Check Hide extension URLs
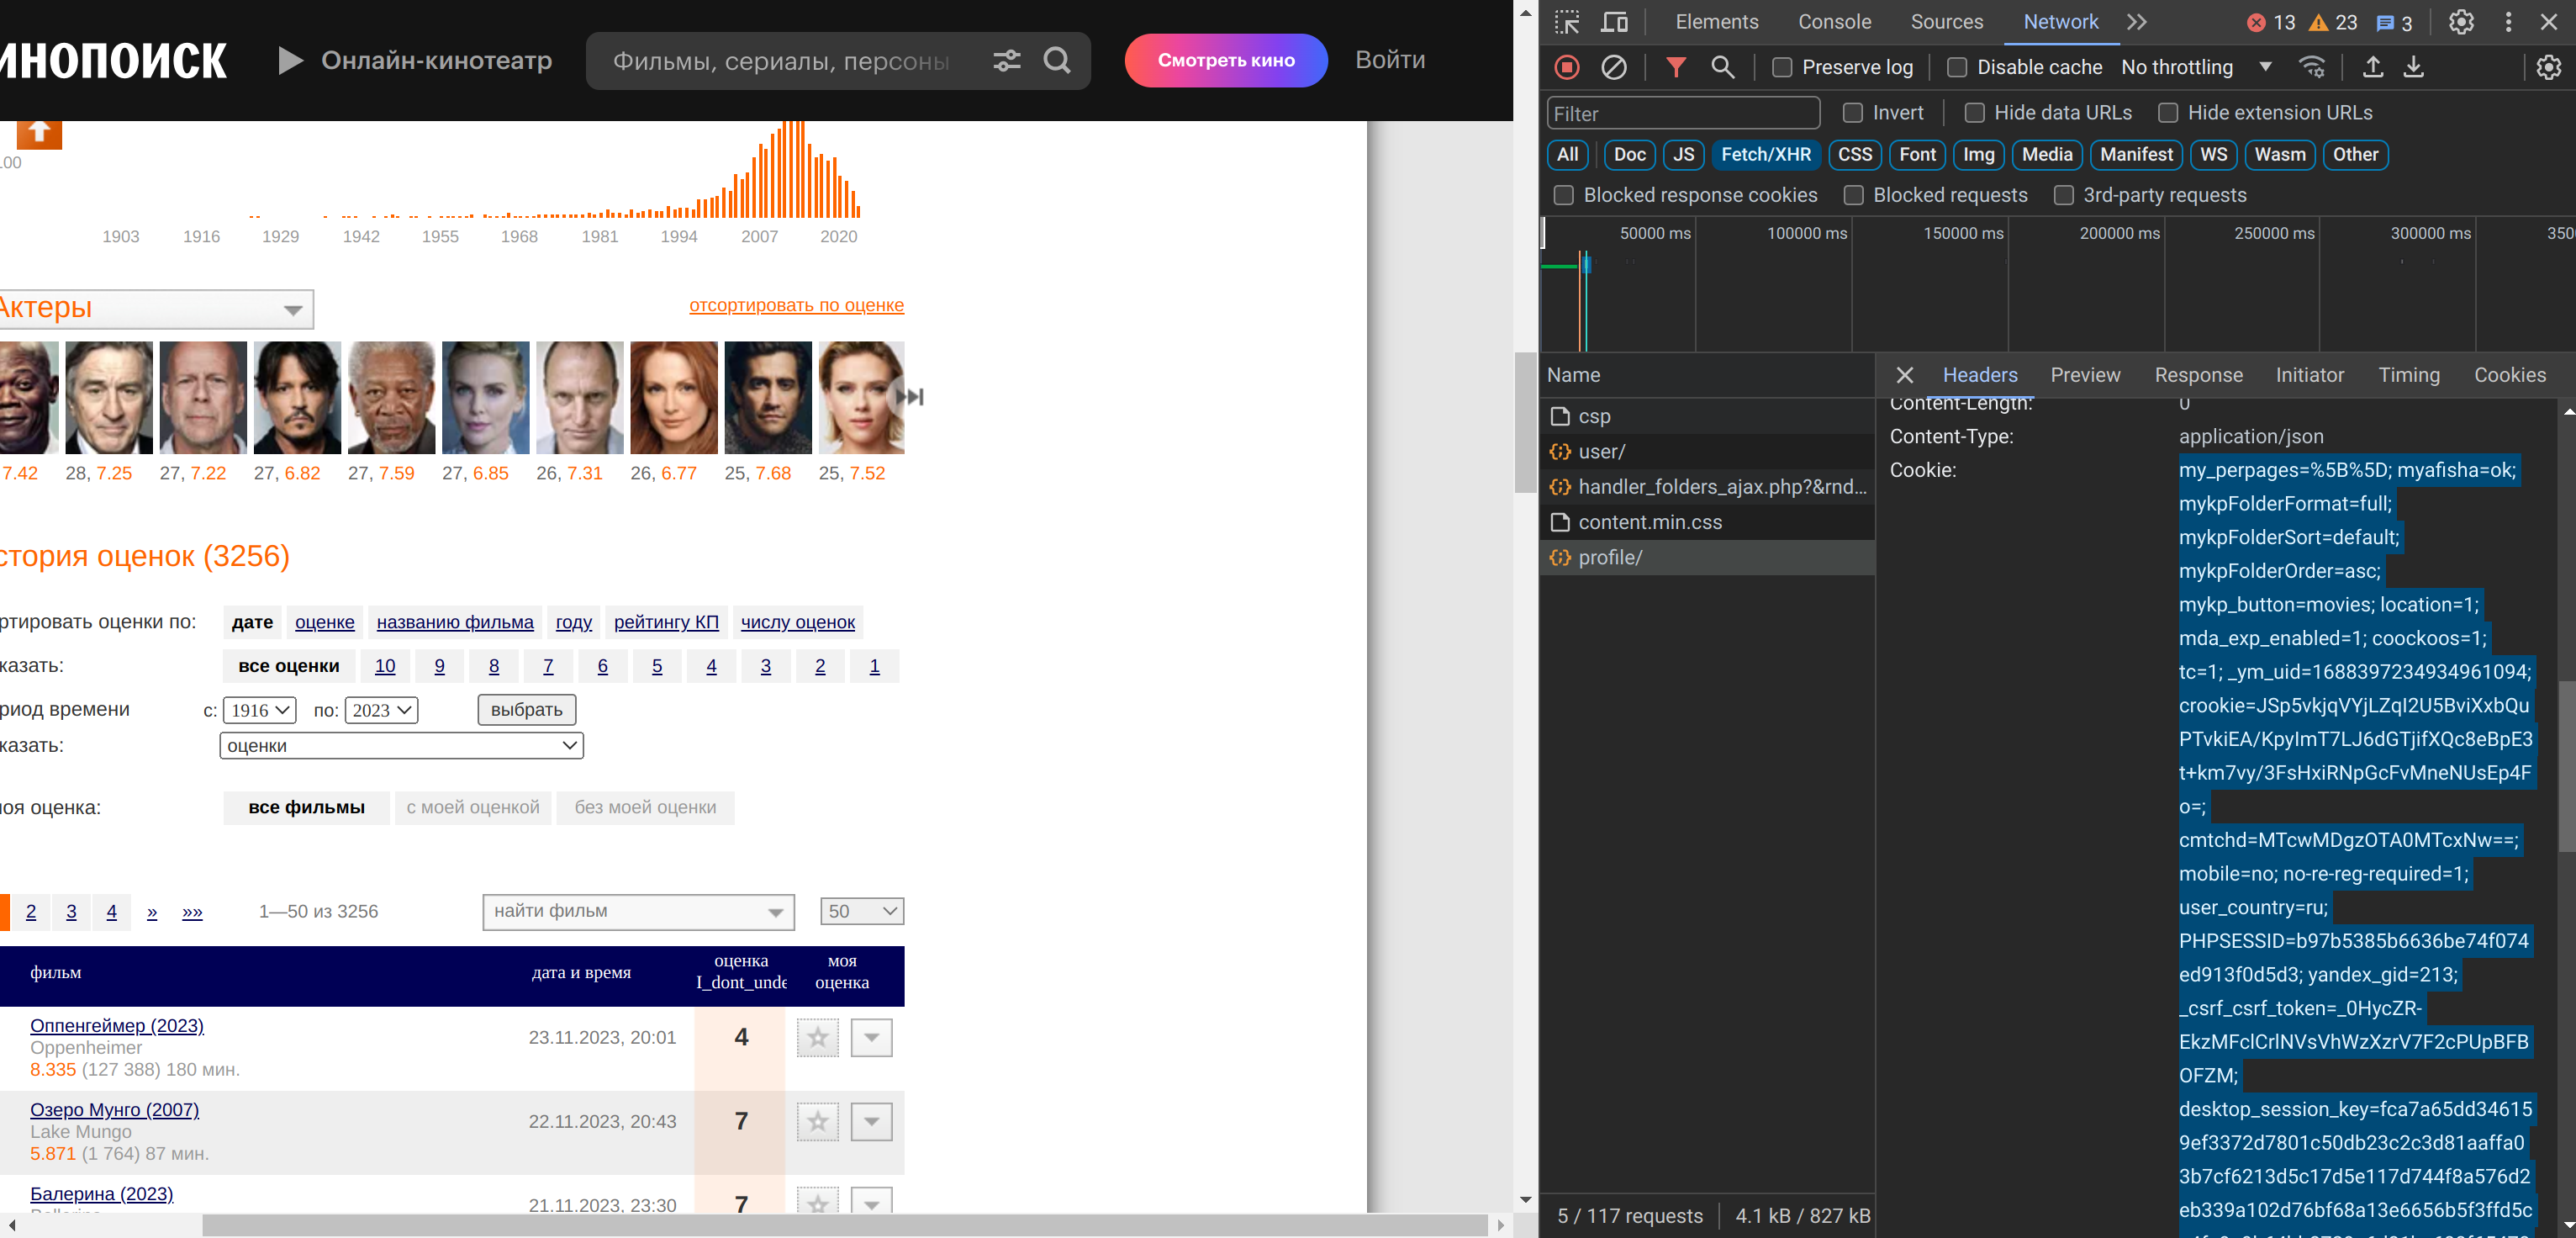This screenshot has height=1238, width=2576. (x=2167, y=113)
